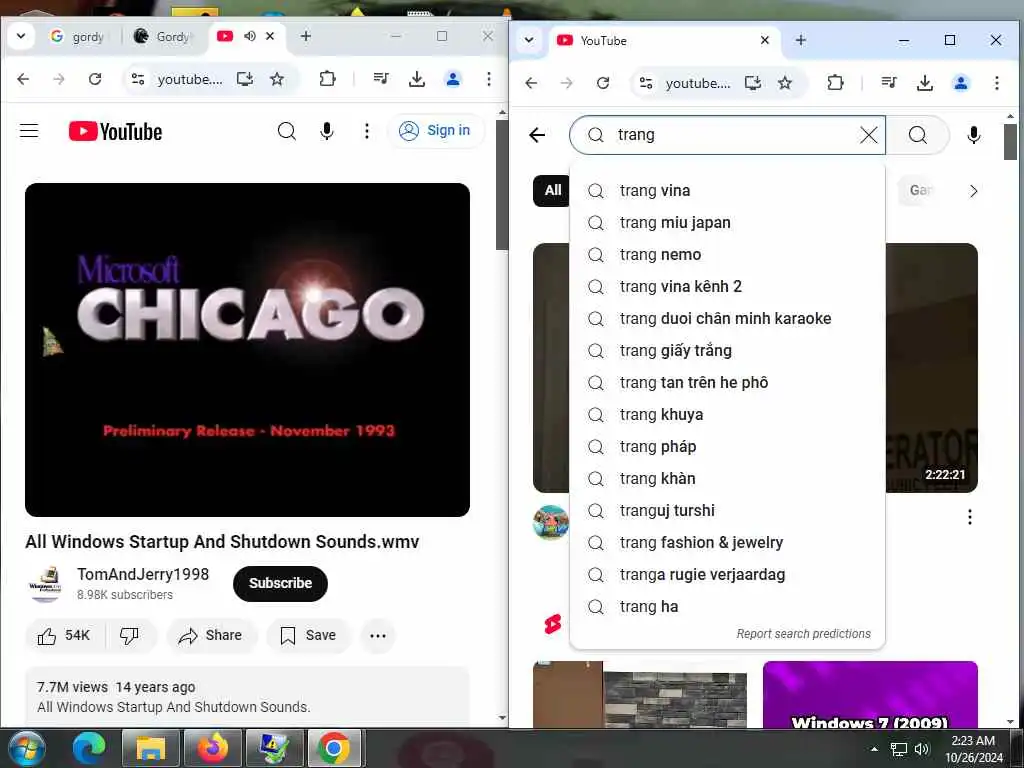Click the YouTube logo in left window
This screenshot has height=768, width=1024.
pos(115,131)
